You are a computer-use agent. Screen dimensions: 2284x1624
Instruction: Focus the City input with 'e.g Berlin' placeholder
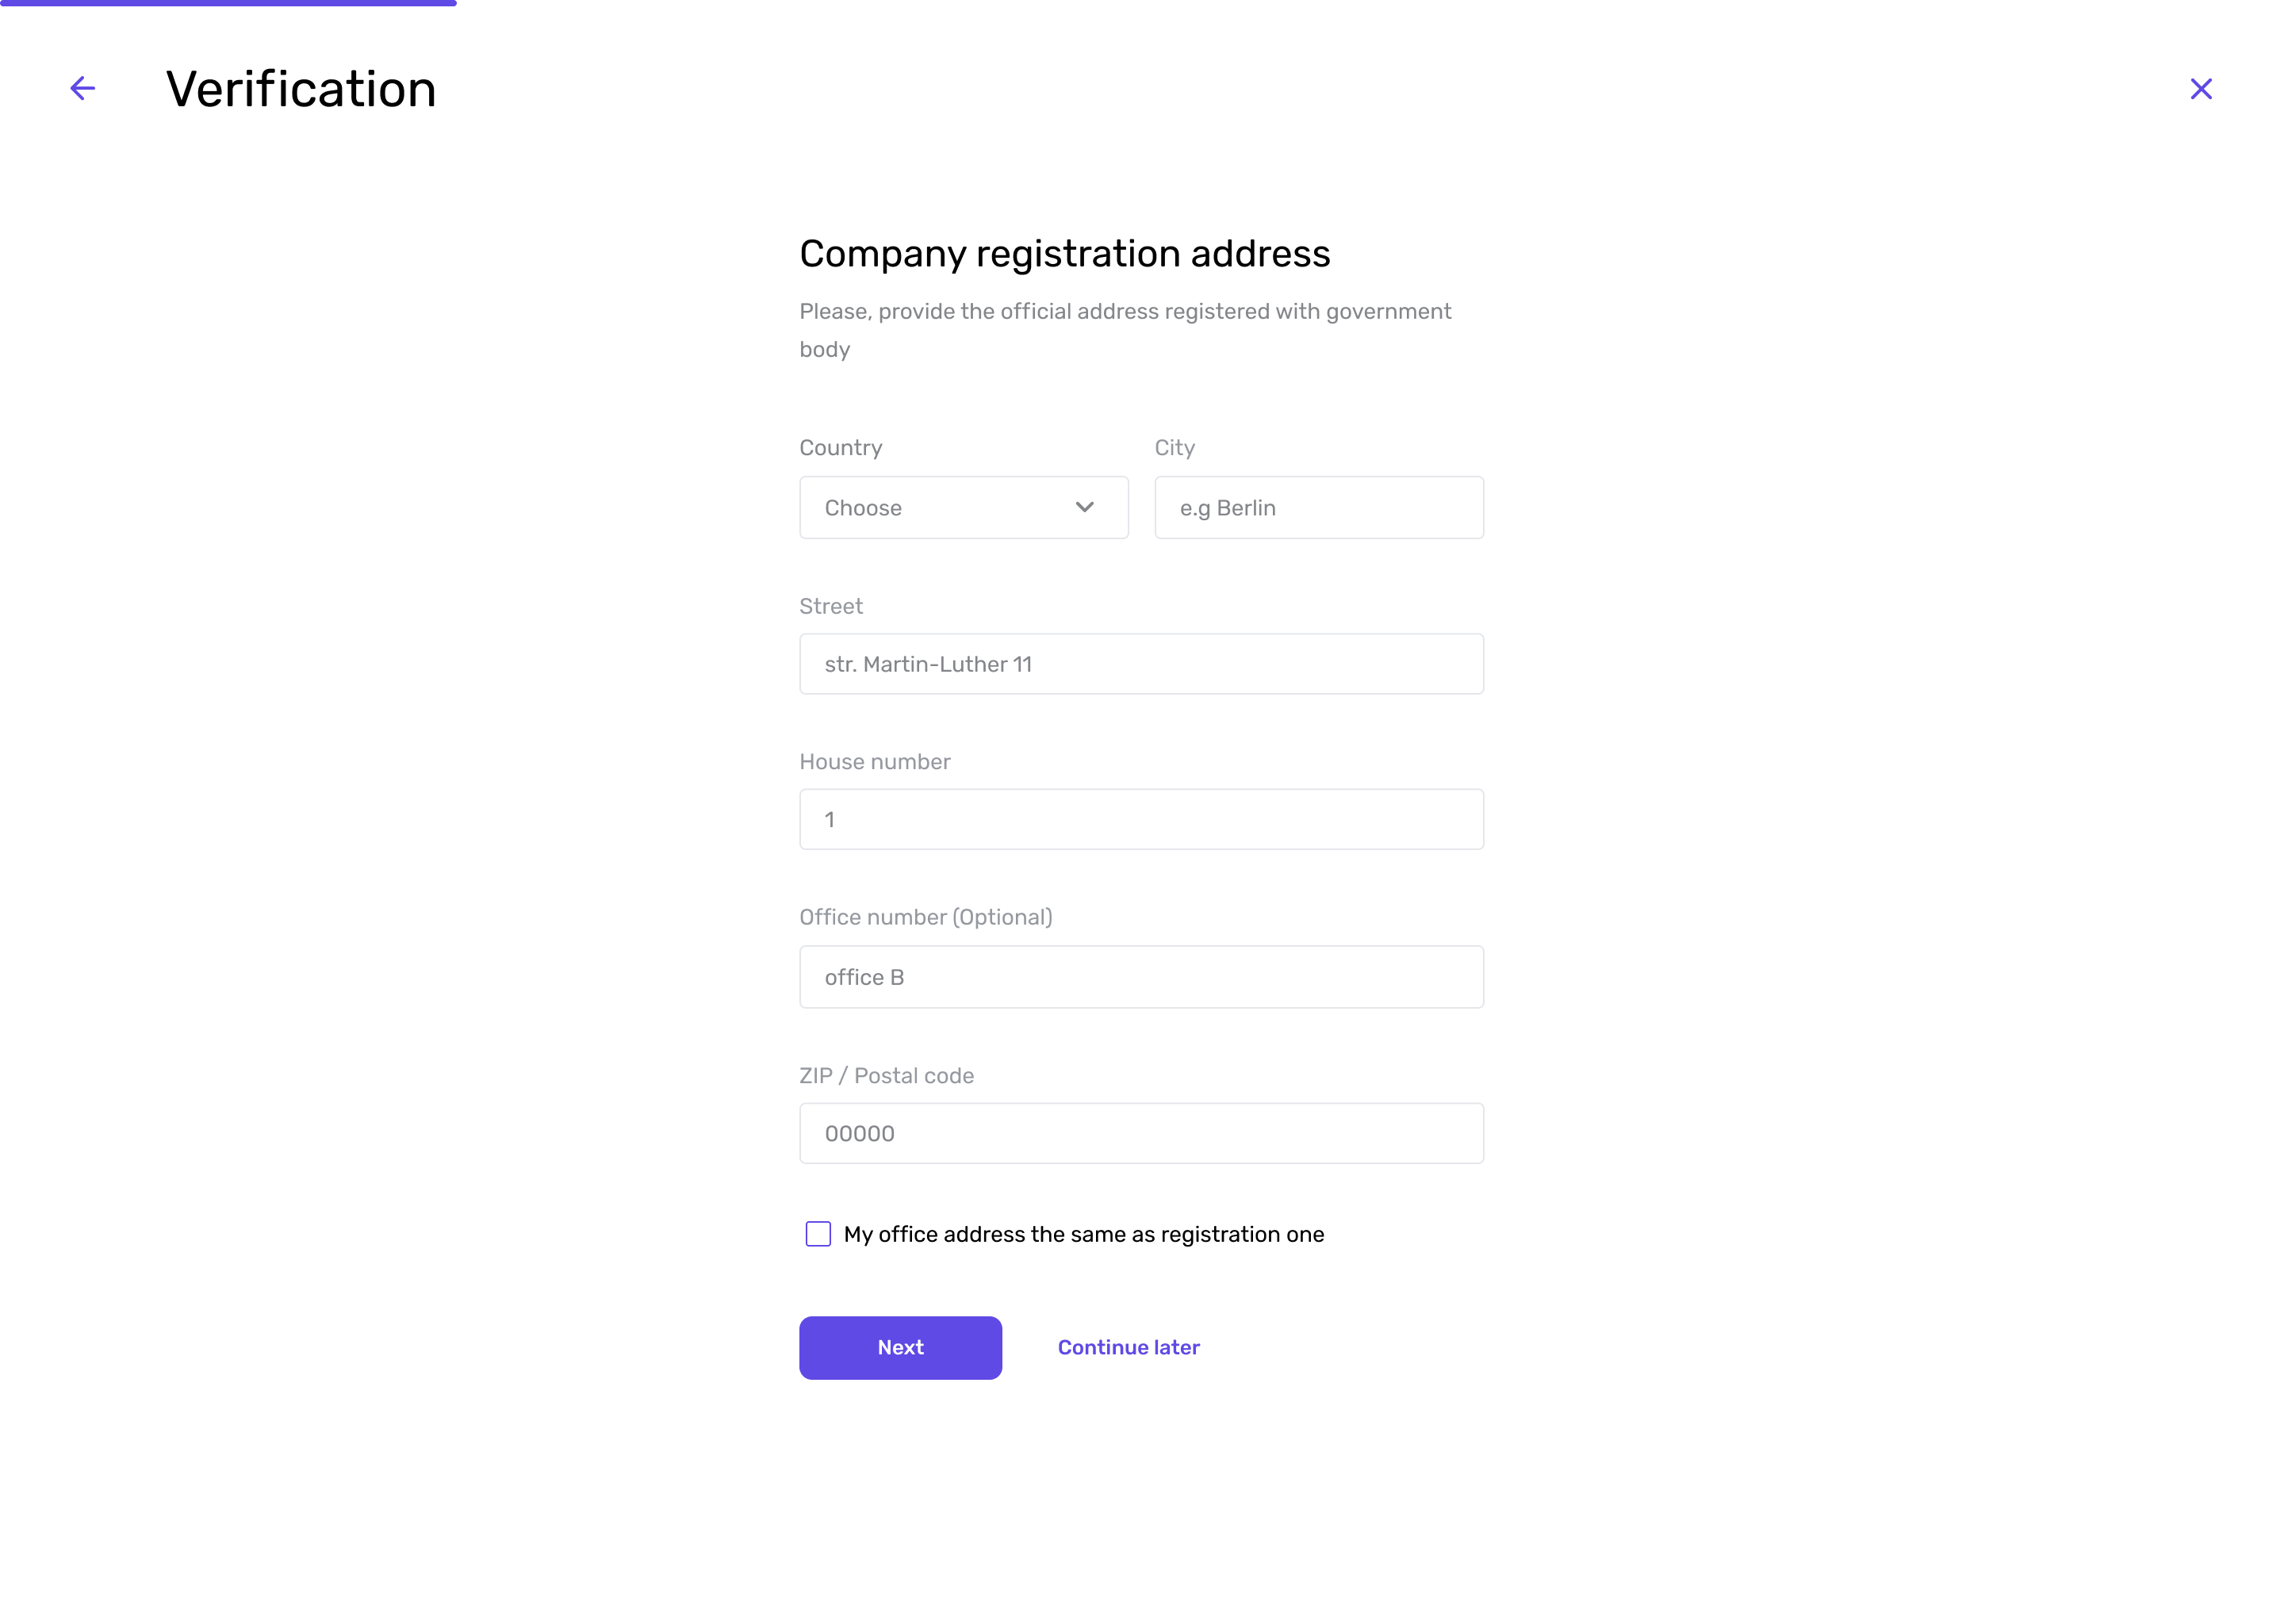coord(1318,507)
